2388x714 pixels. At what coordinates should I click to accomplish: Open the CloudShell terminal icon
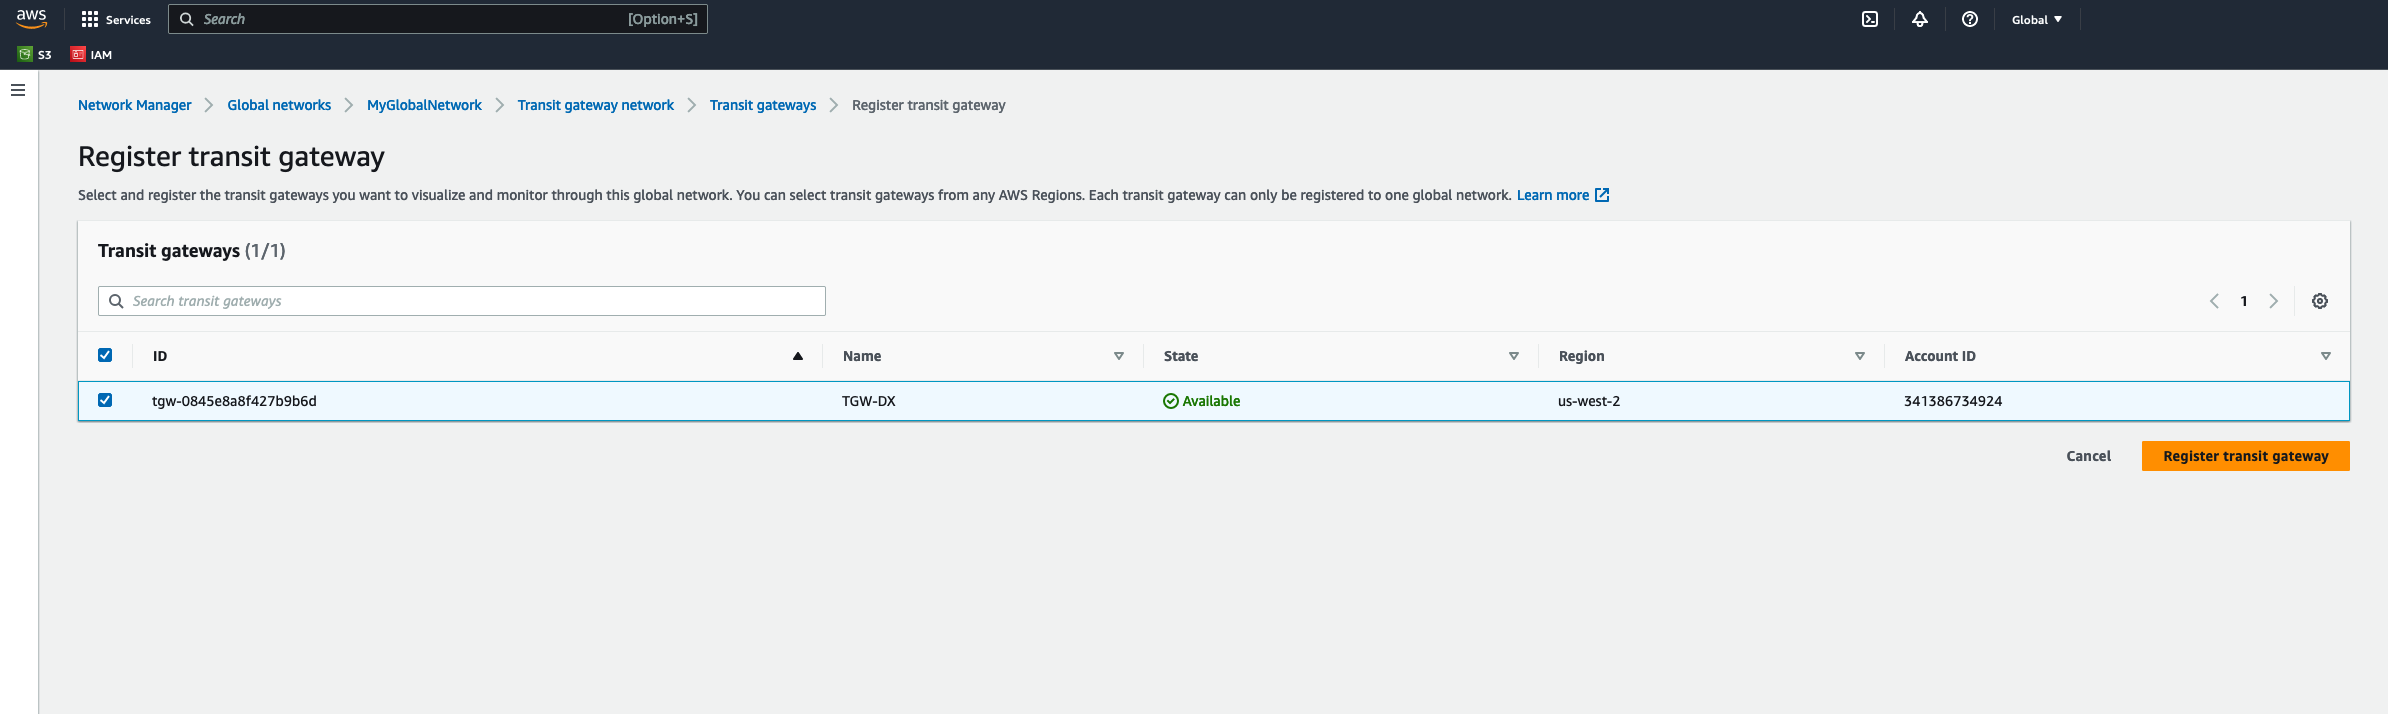[1870, 19]
